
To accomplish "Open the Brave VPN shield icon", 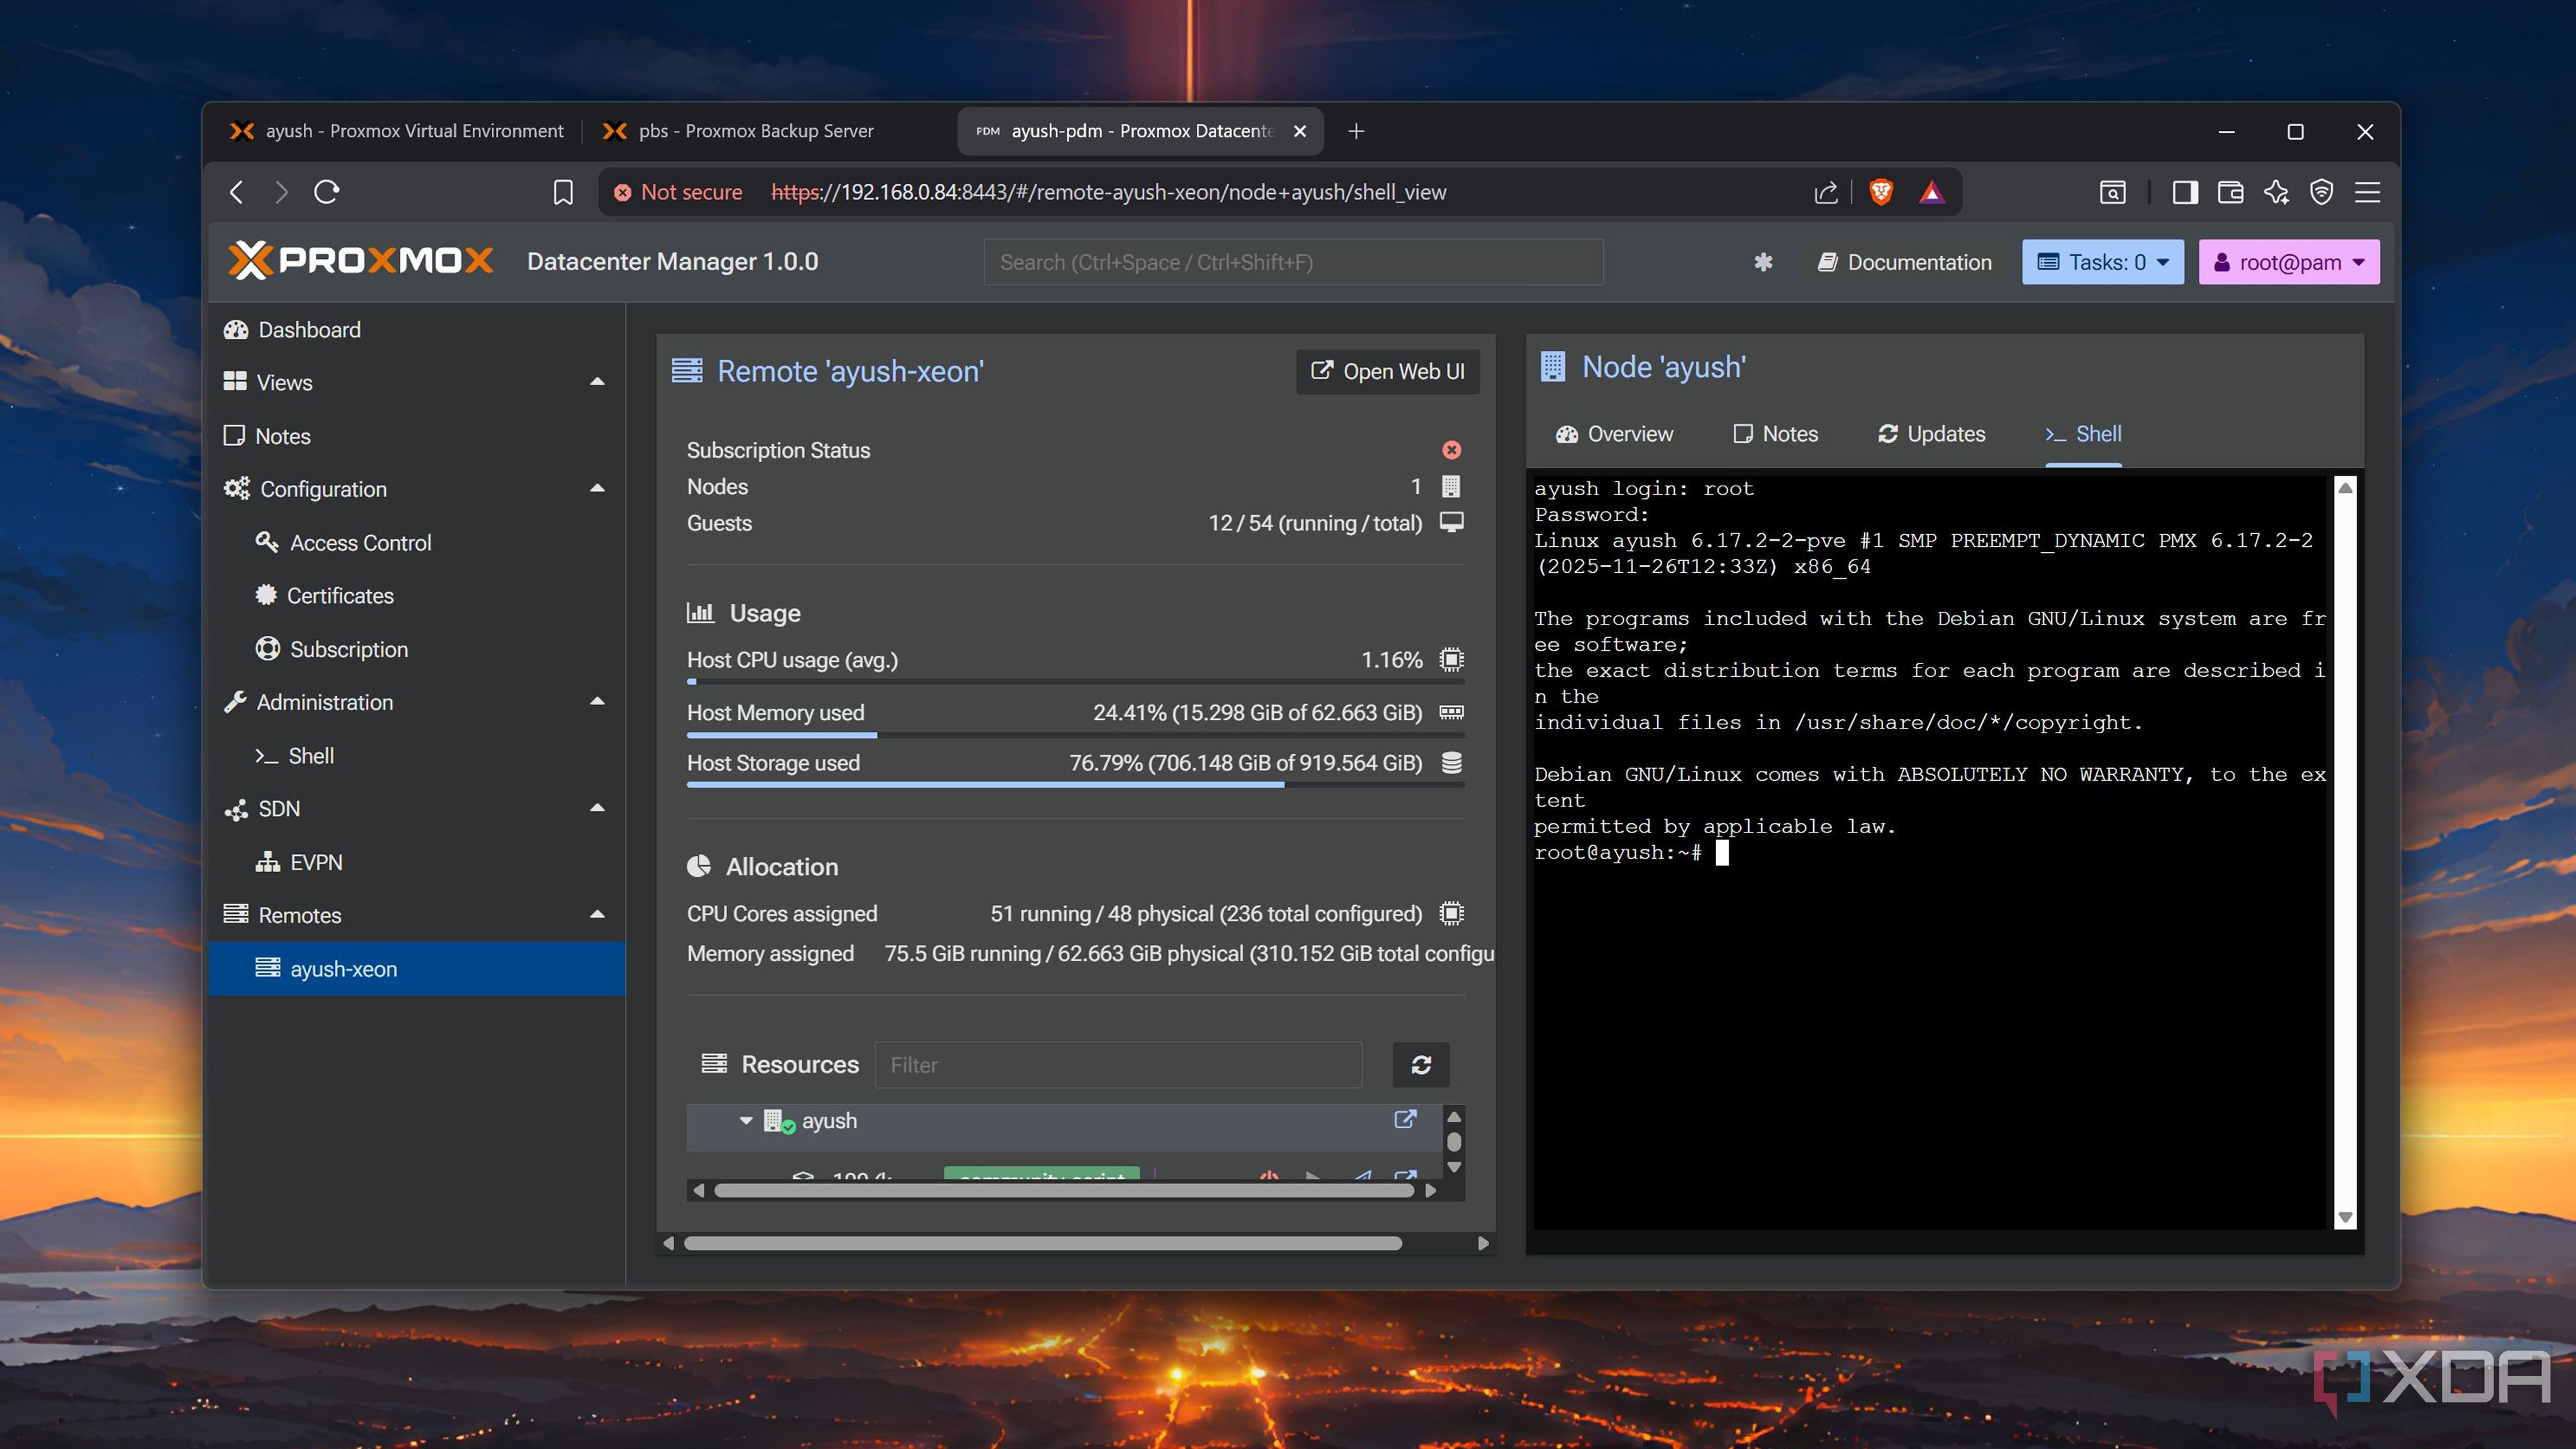I will click(2322, 192).
